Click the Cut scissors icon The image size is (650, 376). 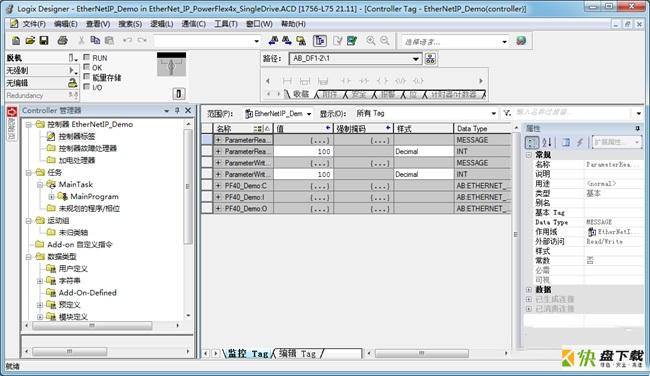pos(81,41)
